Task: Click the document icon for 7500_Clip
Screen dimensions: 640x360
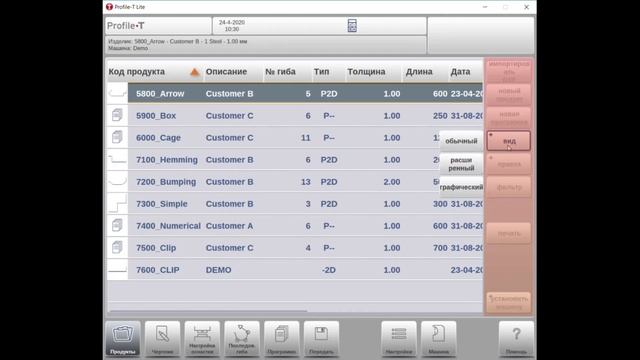Action: 118,248
